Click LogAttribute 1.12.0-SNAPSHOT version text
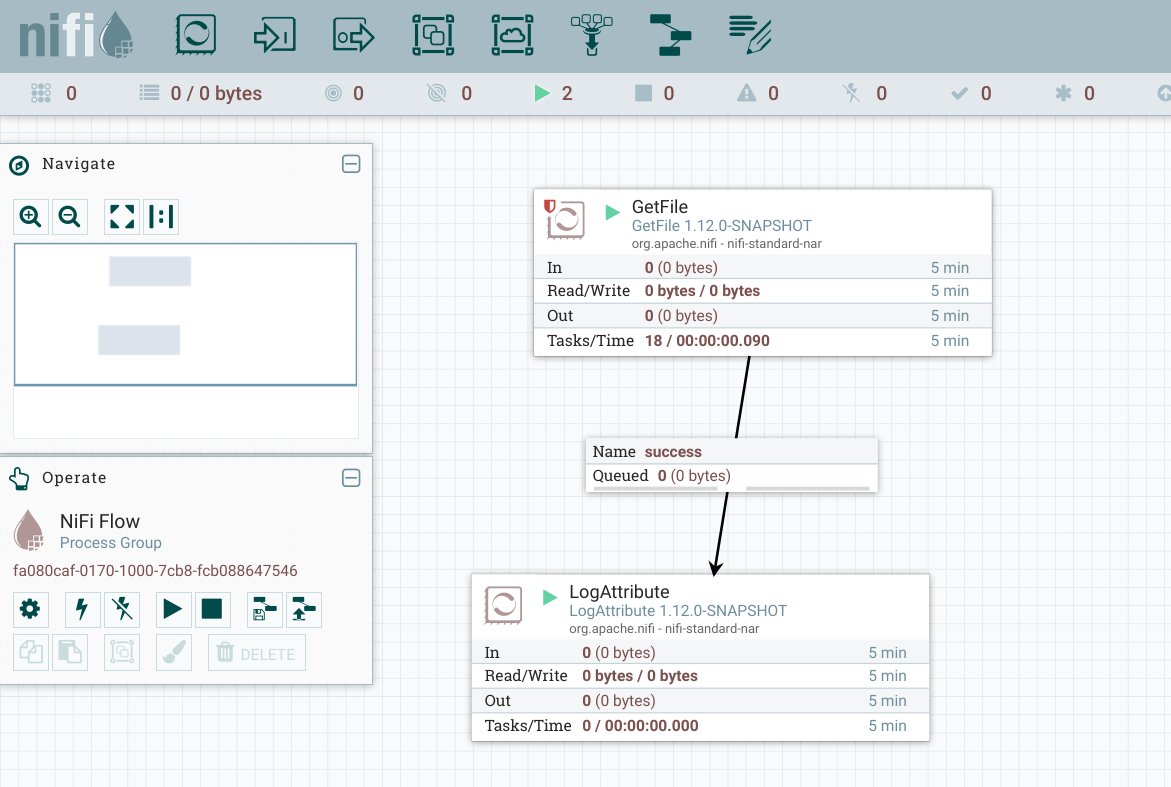Image resolution: width=1171 pixels, height=787 pixels. [678, 611]
